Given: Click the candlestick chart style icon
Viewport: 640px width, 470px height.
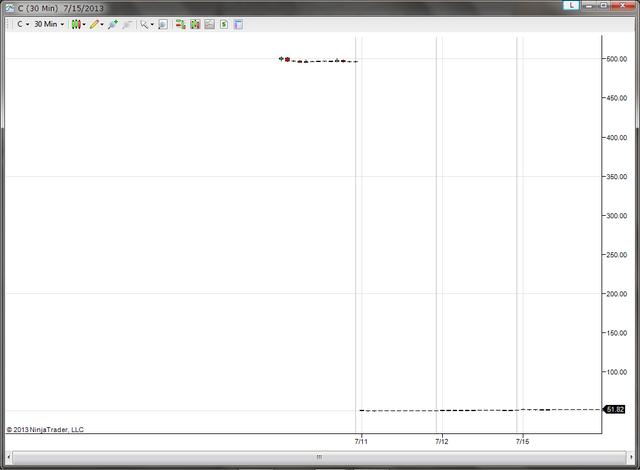Looking at the screenshot, I should click(x=76, y=24).
